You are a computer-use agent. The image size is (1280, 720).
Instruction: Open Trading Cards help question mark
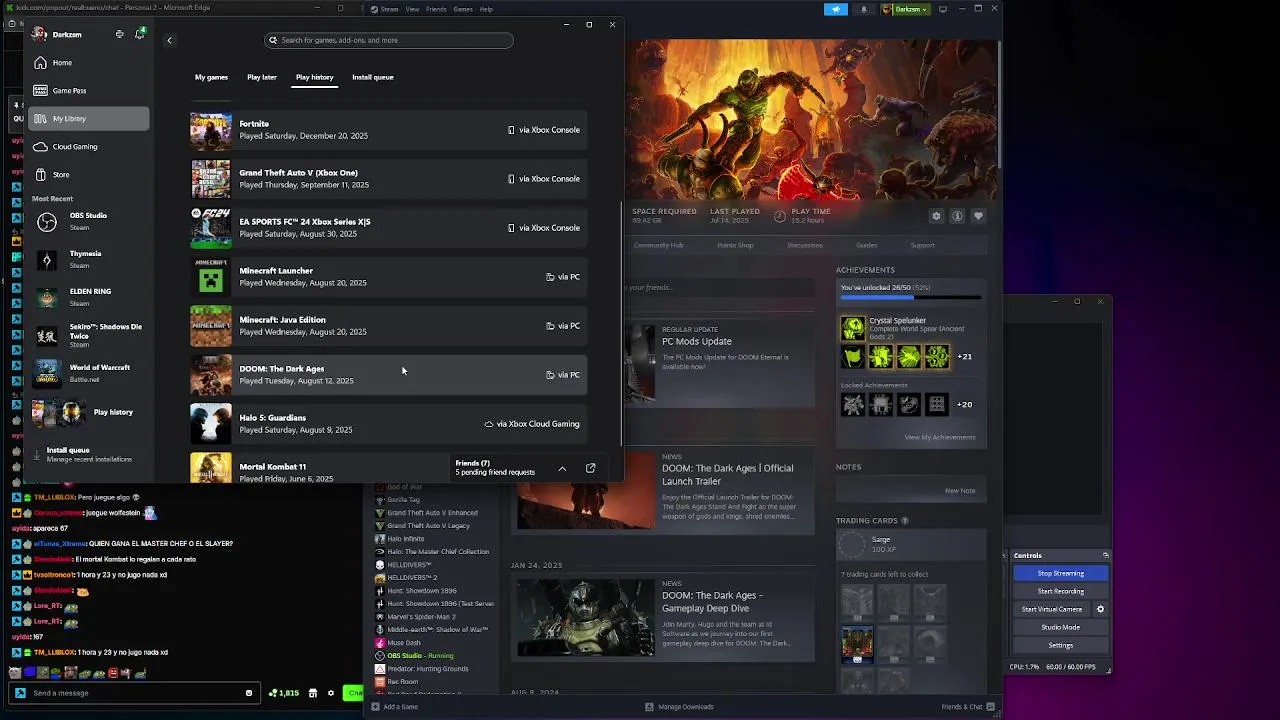tap(905, 520)
